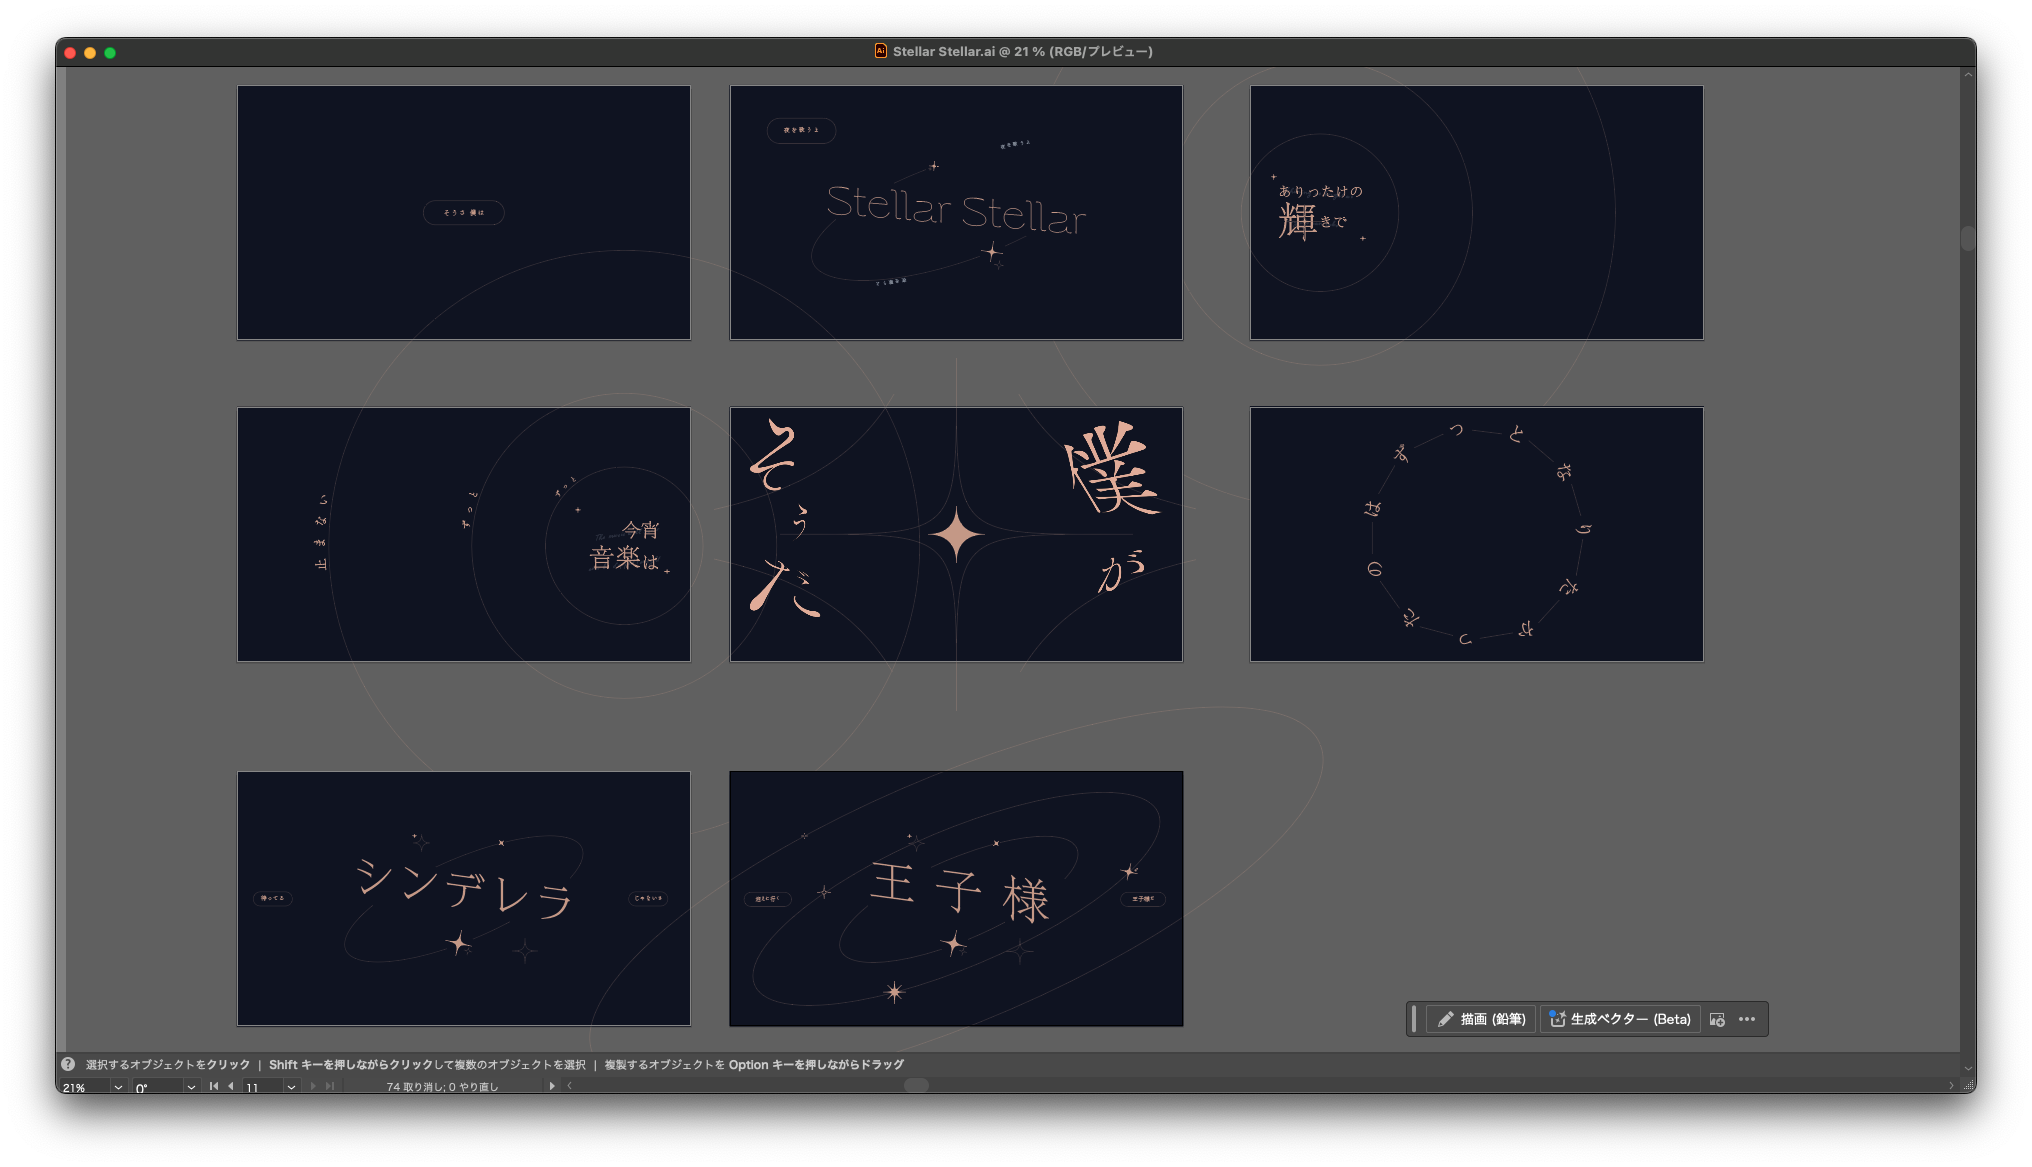Click the scroll down arrow on vertical scrollbar
Viewport: 2032px width, 1167px height.
click(1967, 1068)
